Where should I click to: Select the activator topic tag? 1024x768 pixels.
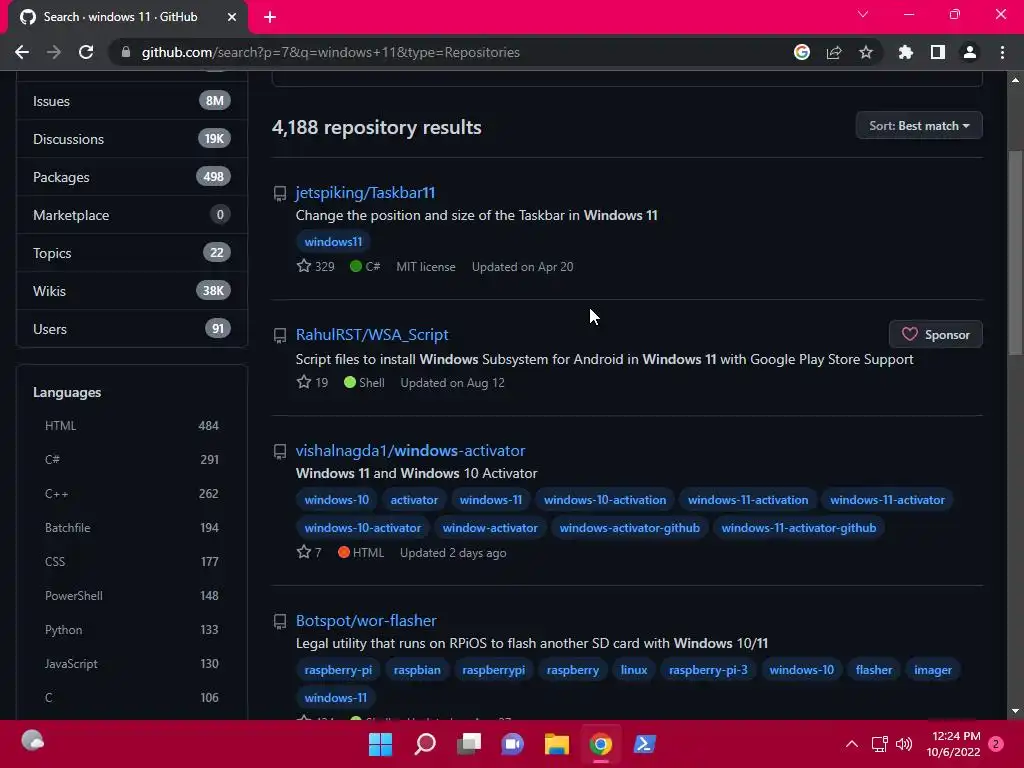414,500
